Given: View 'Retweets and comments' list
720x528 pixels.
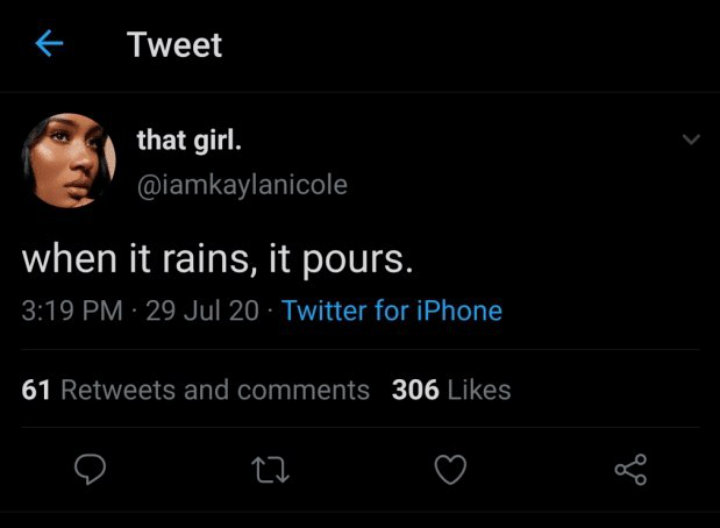Looking at the screenshot, I should coord(215,390).
